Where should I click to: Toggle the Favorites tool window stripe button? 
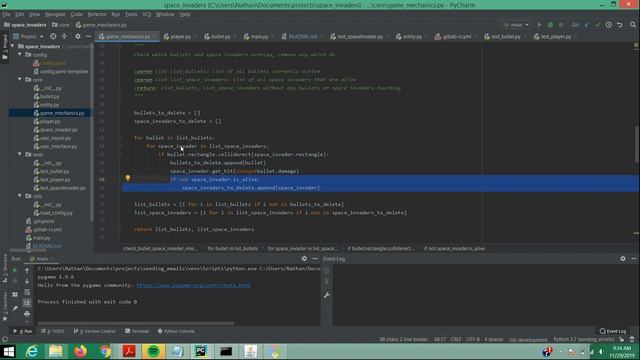[x=4, y=307]
